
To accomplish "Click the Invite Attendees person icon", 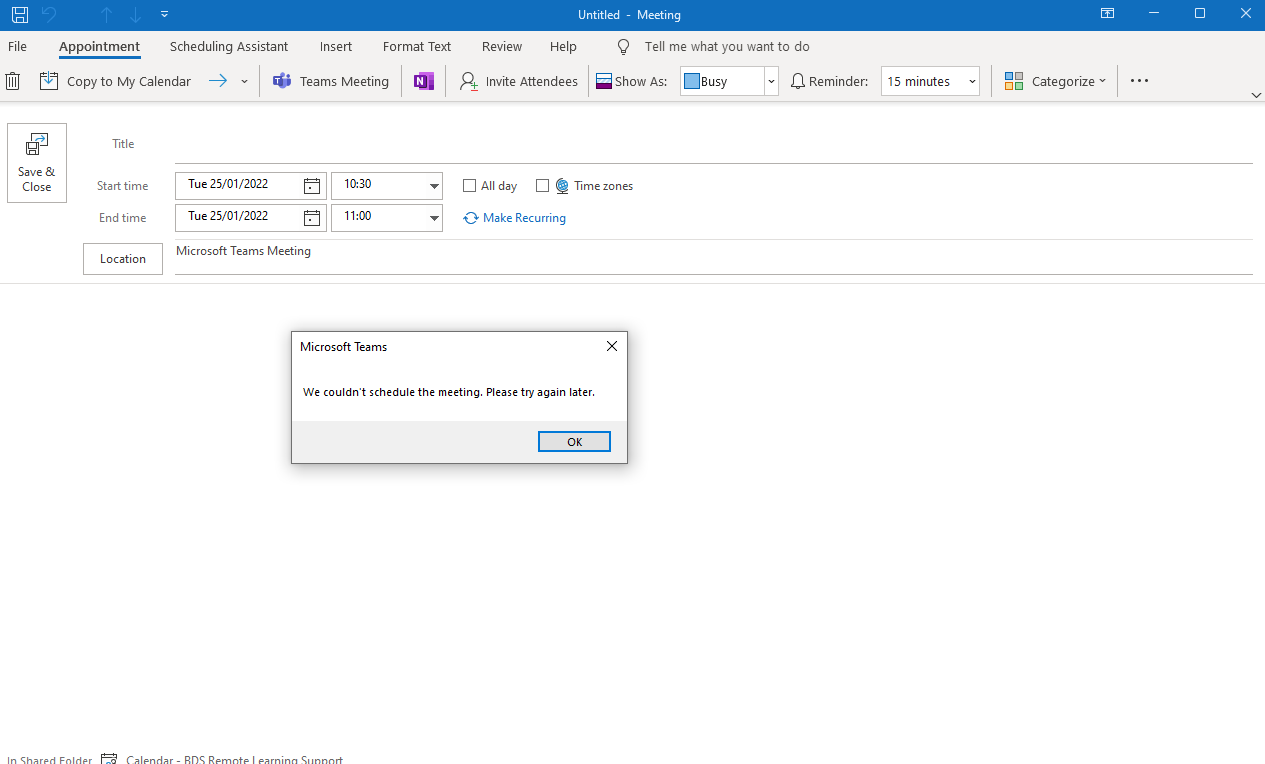I will [468, 81].
